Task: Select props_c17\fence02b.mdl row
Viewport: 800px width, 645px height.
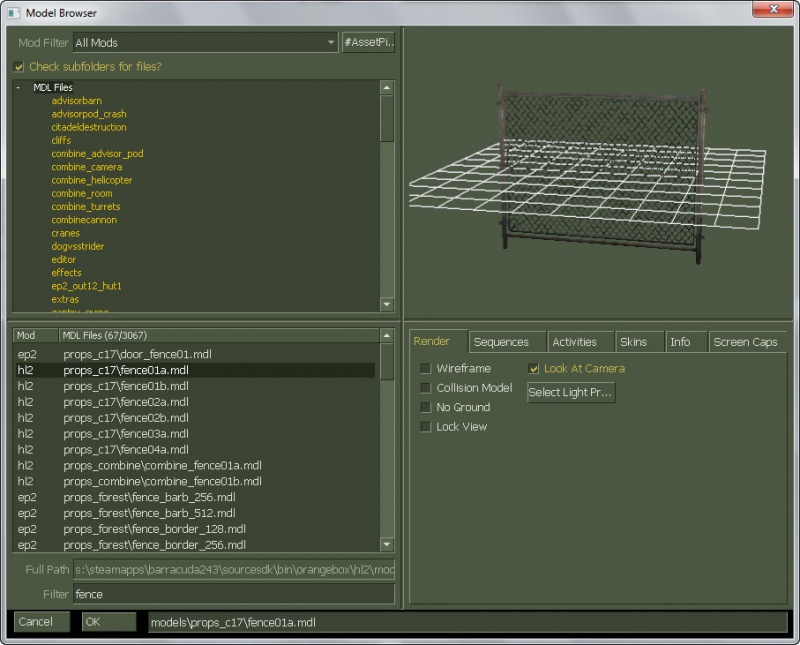Action: click(x=196, y=417)
